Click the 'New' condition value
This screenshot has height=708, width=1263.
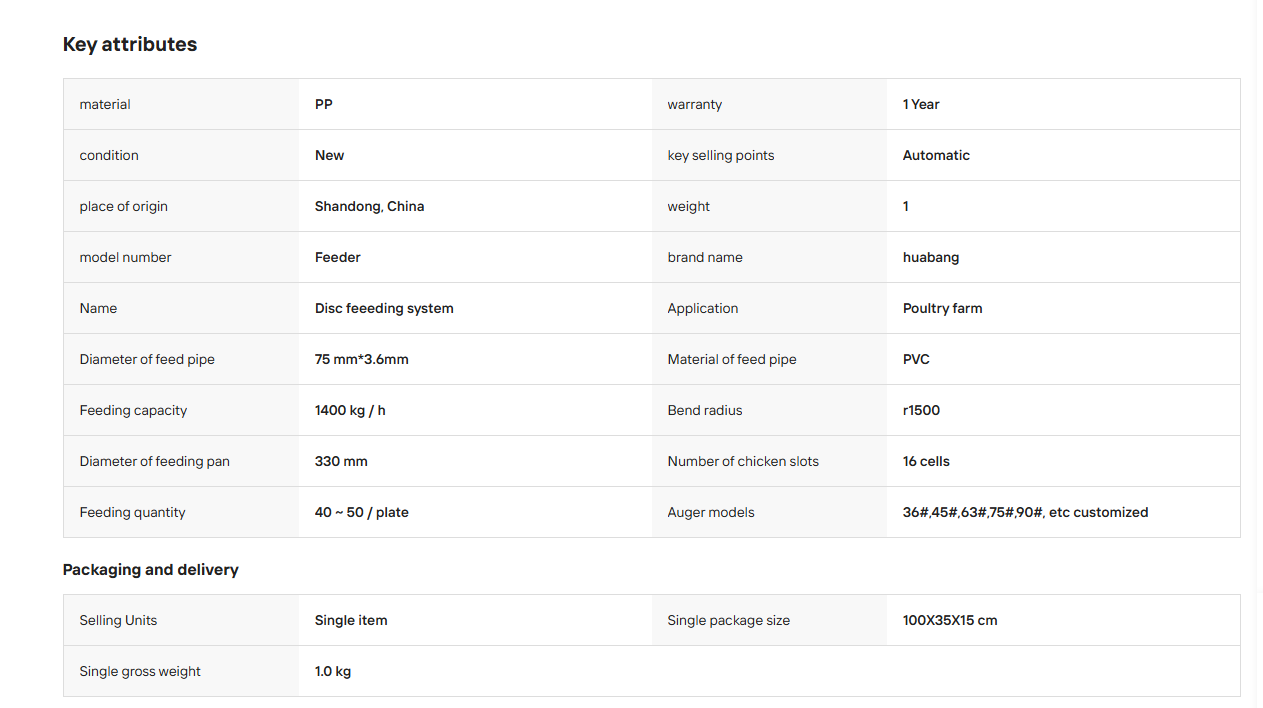329,155
